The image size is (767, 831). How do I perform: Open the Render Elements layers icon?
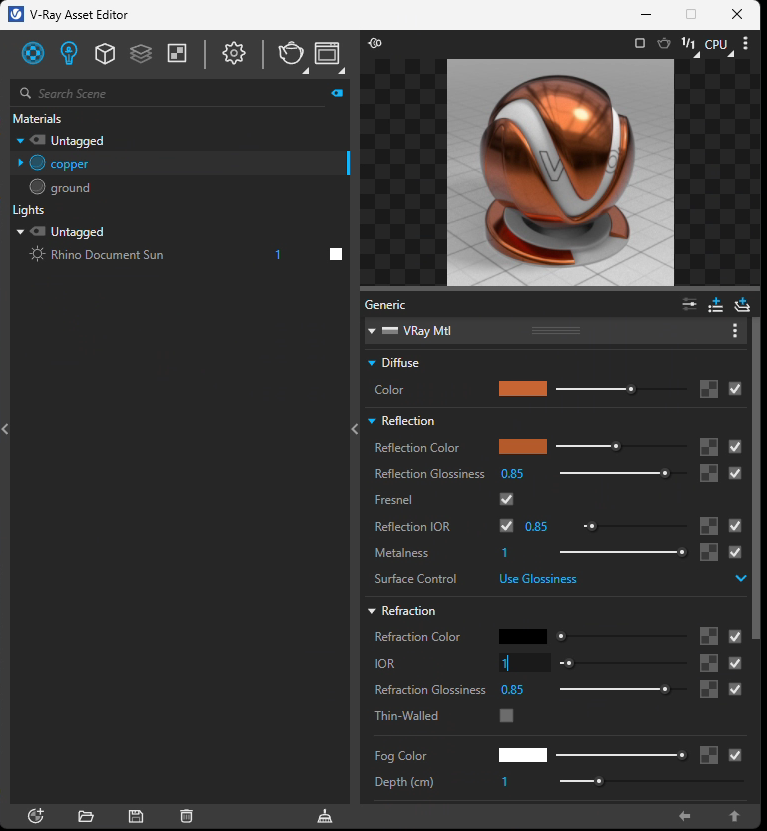click(x=141, y=54)
